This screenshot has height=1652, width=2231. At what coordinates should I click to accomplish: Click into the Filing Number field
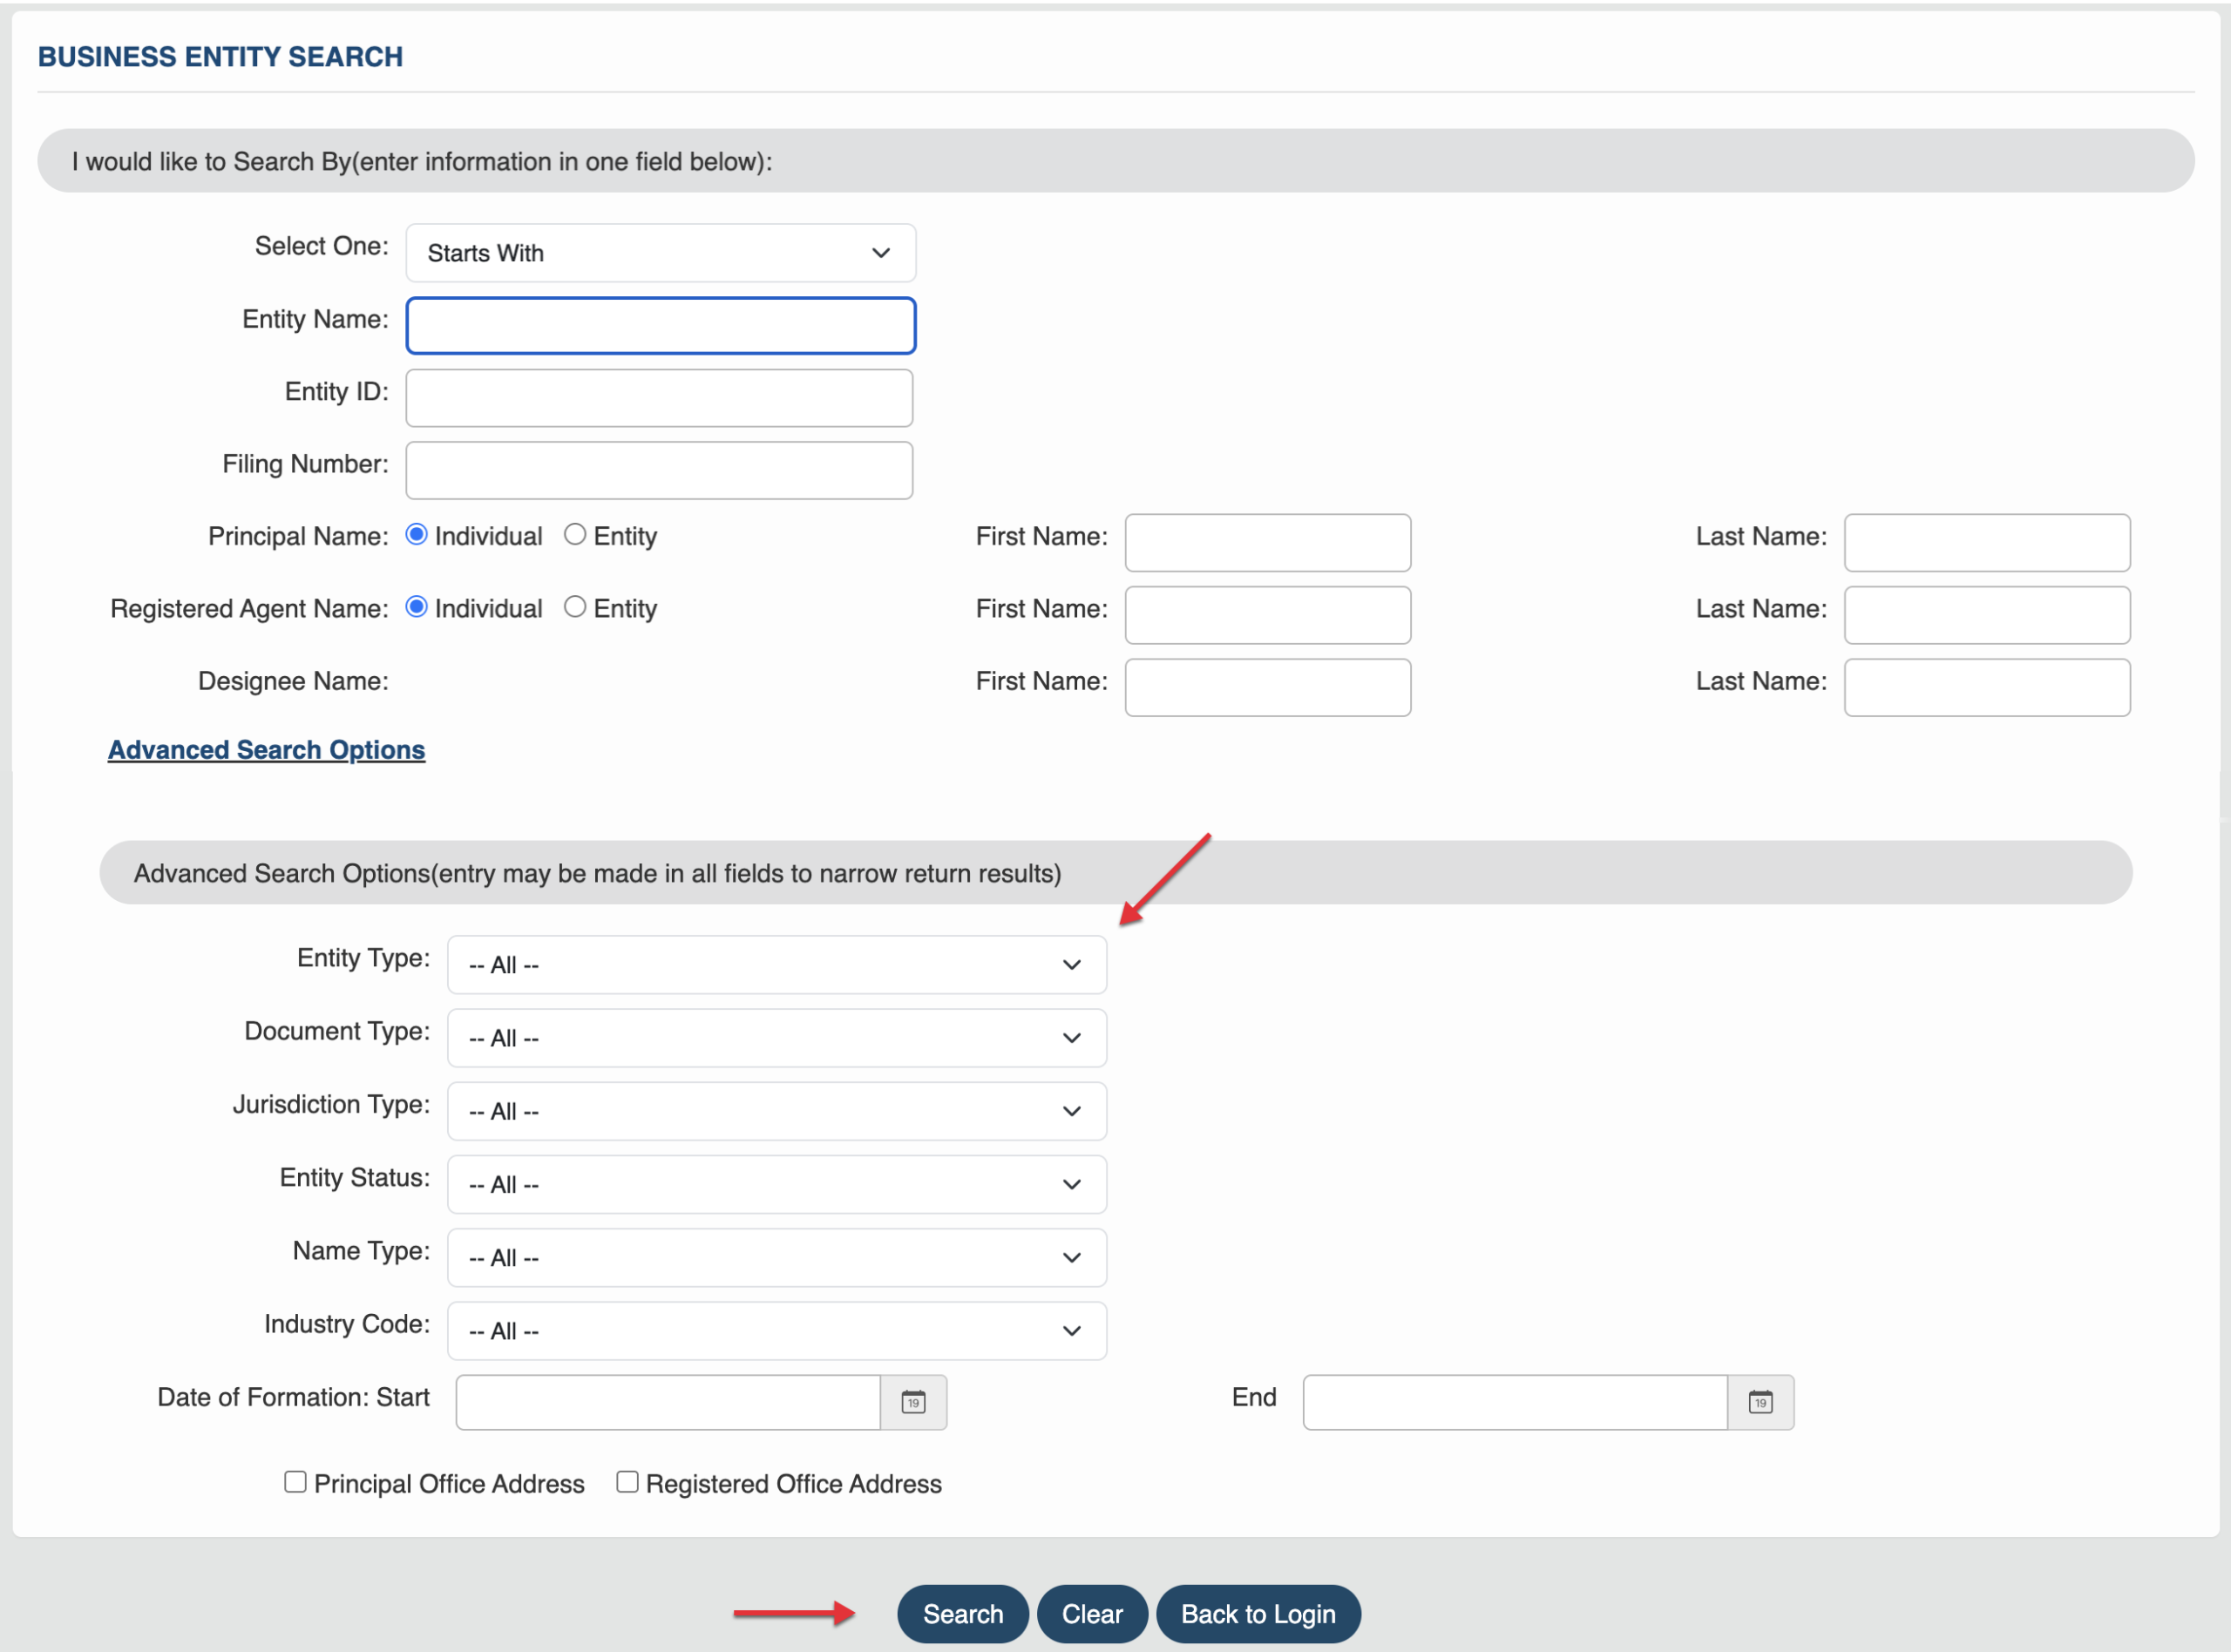coord(659,470)
